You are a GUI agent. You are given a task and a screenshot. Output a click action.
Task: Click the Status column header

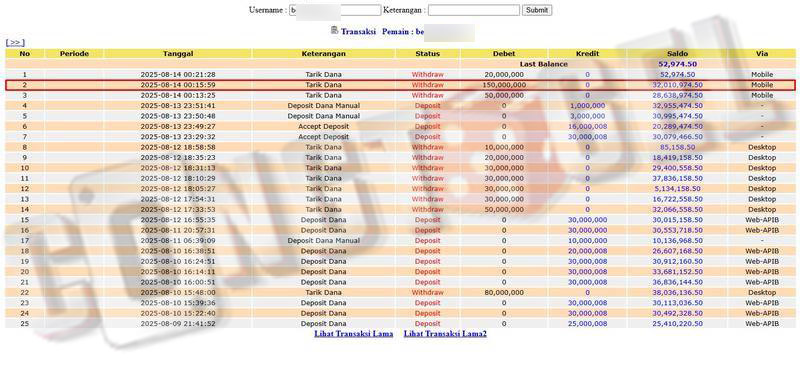428,54
